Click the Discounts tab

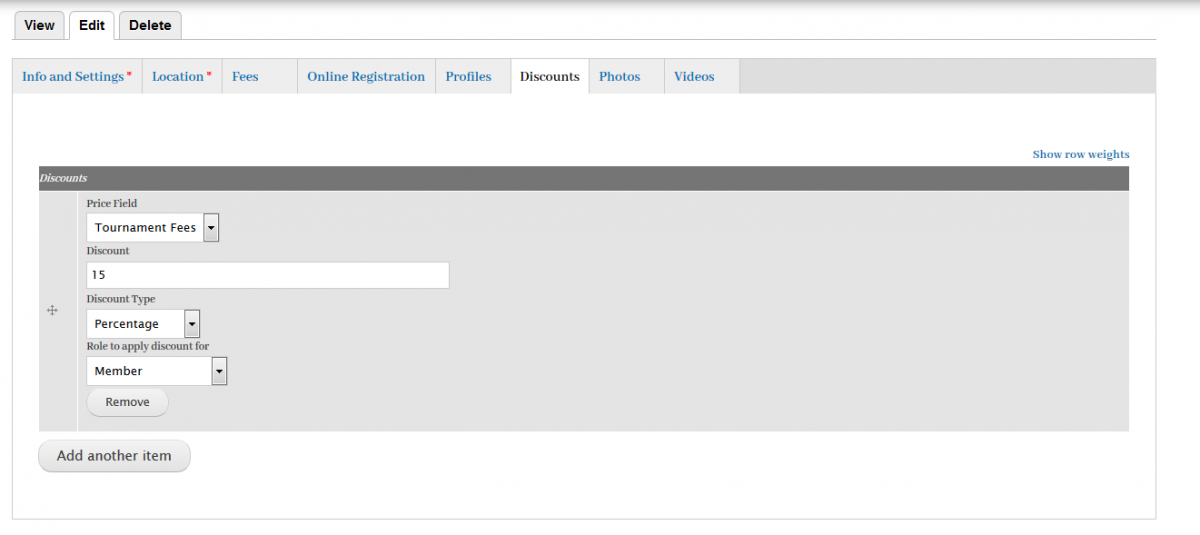click(x=549, y=76)
